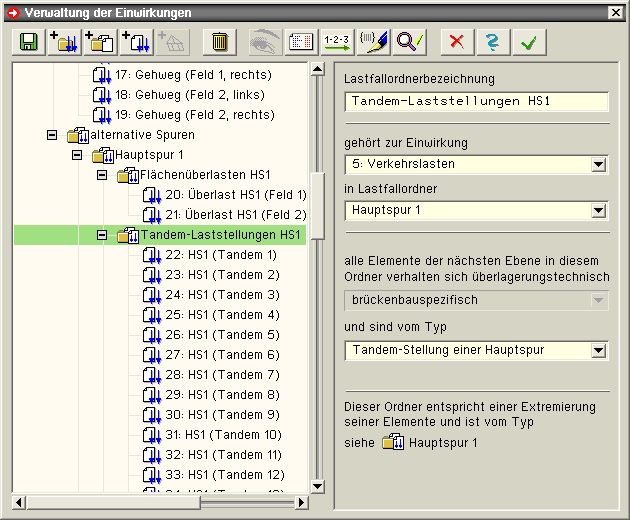Click the green save diskette icon
Viewport: 630px width, 520px height.
click(x=28, y=42)
